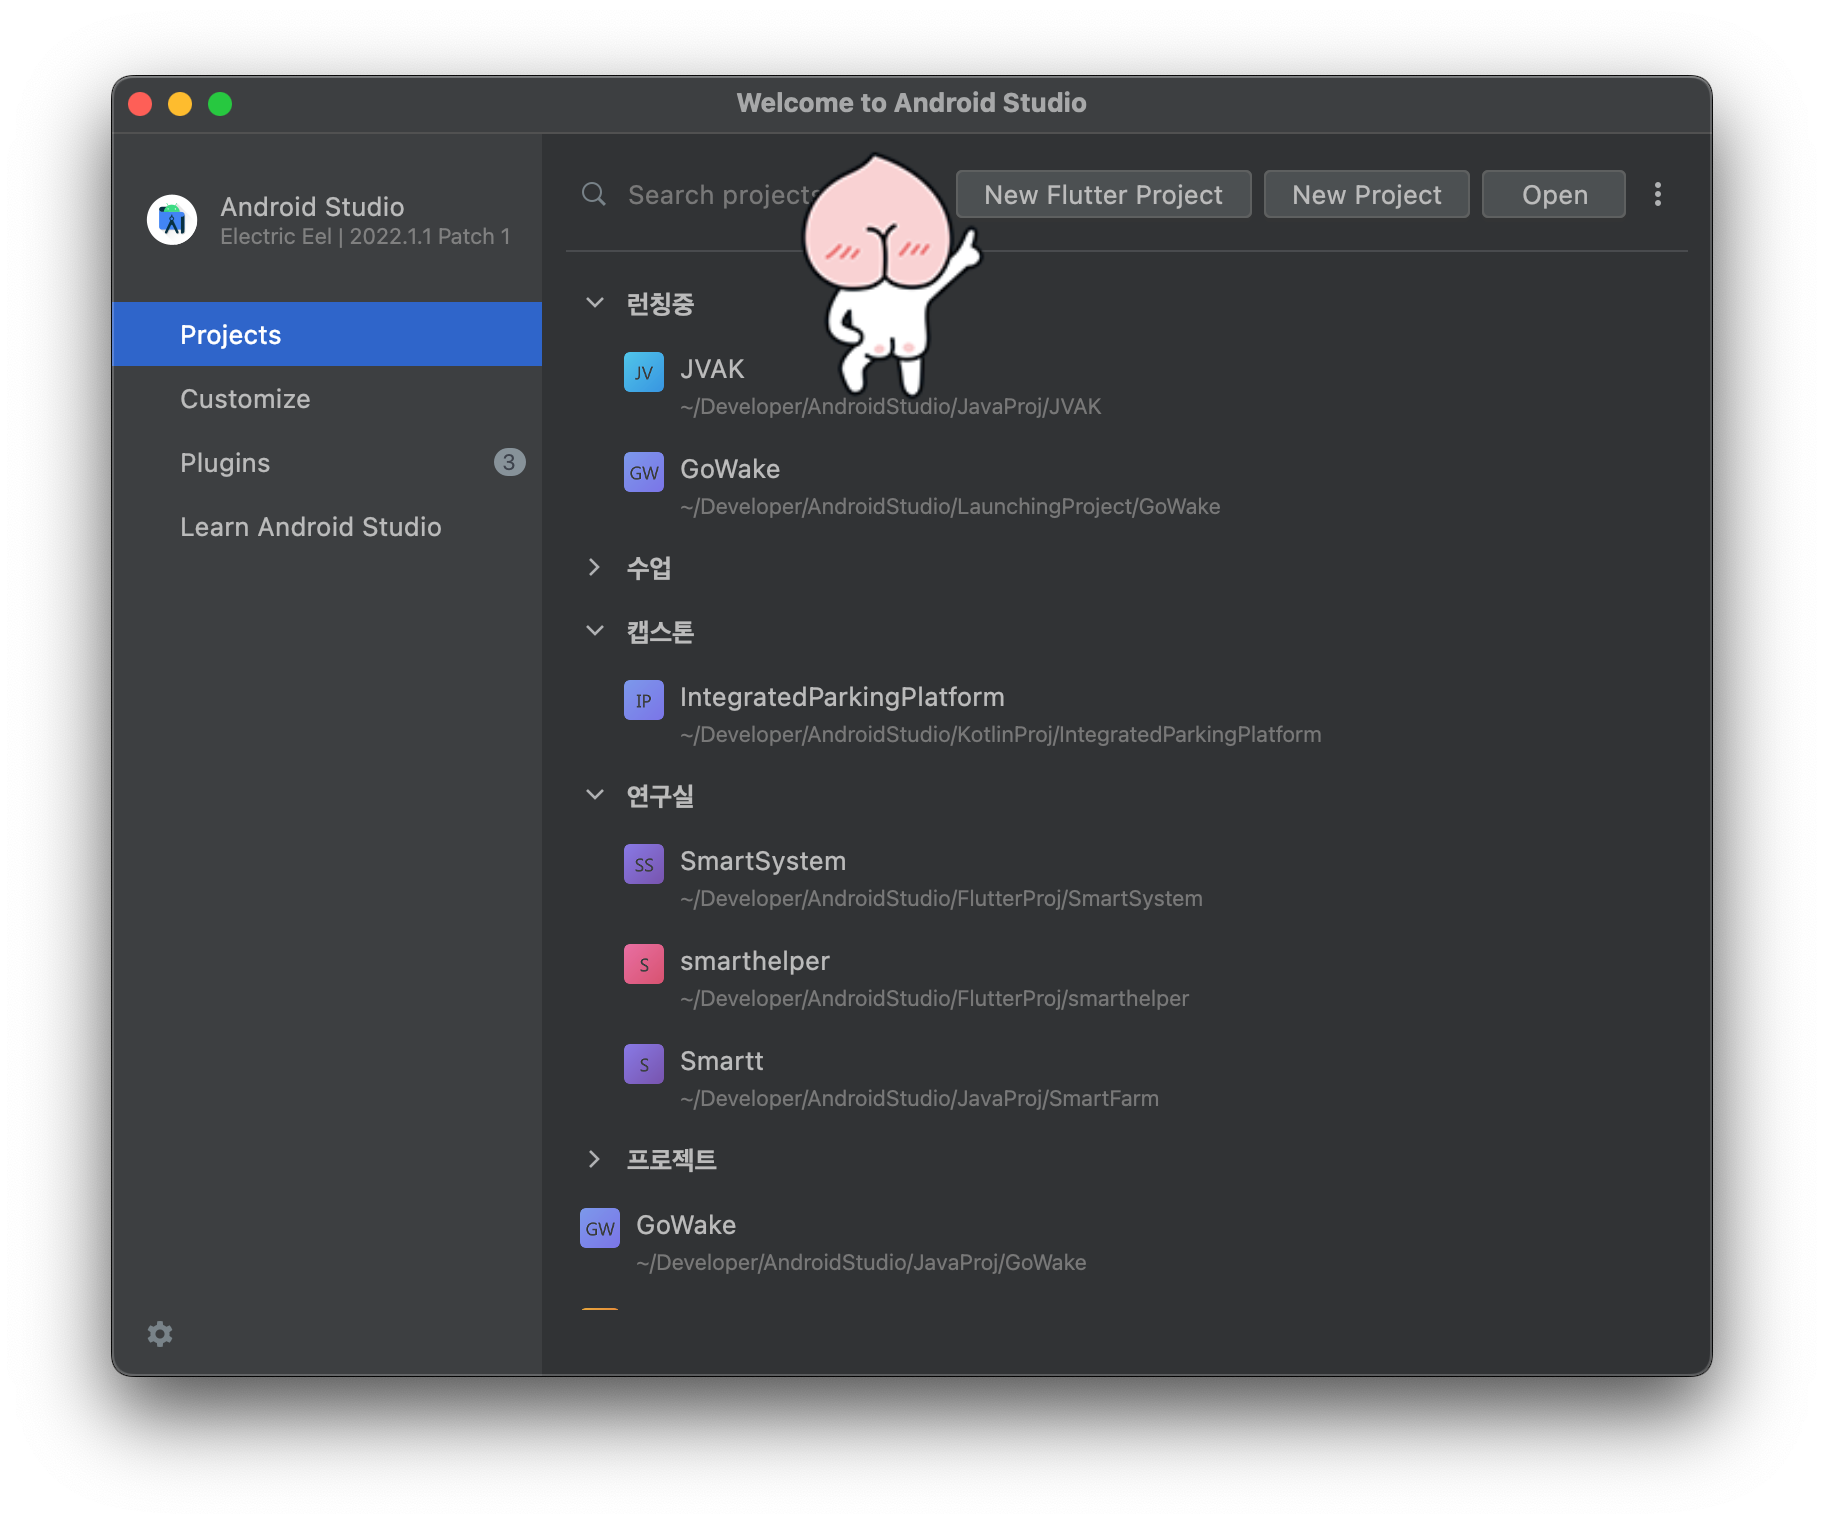This screenshot has height=1524, width=1824.
Task: Select the Projects sidebar tab
Action: (327, 334)
